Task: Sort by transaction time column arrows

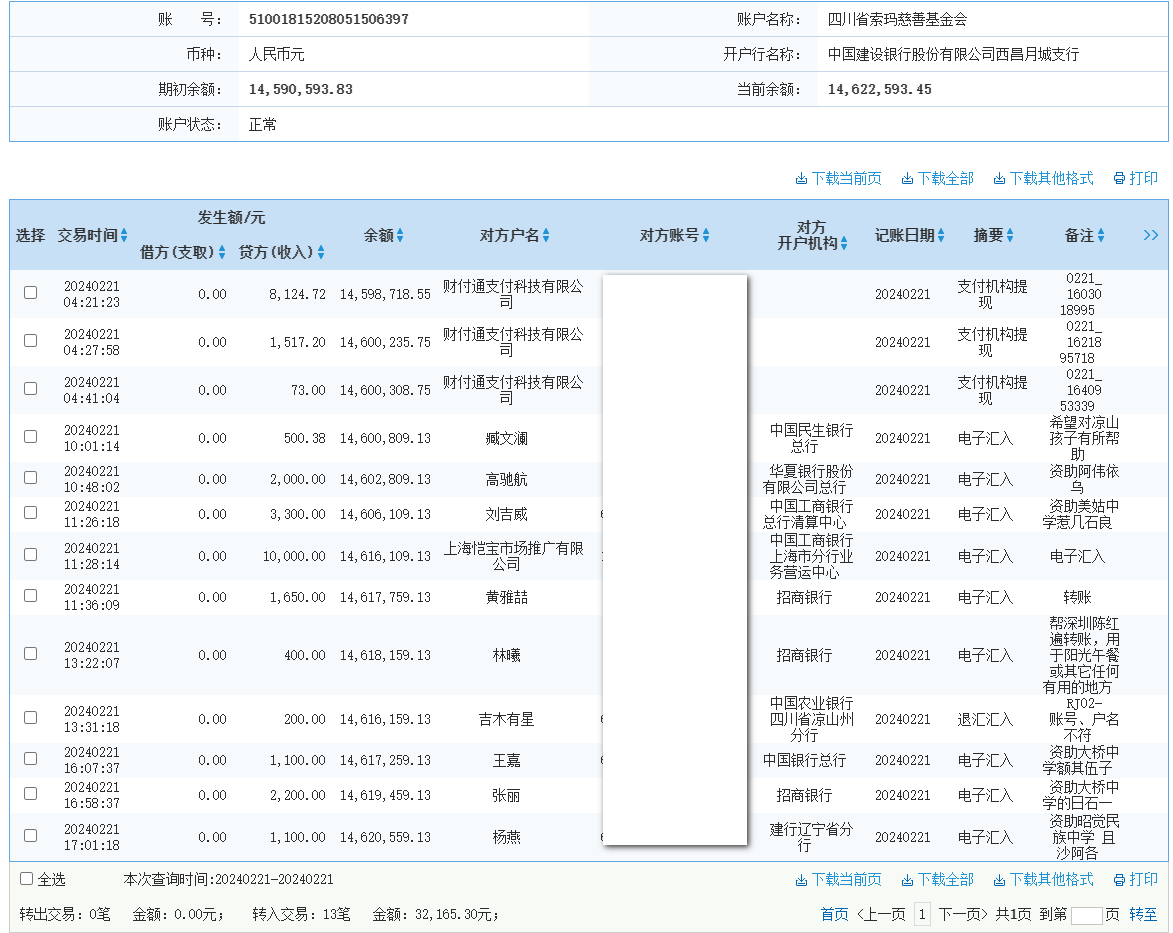Action: 124,236
